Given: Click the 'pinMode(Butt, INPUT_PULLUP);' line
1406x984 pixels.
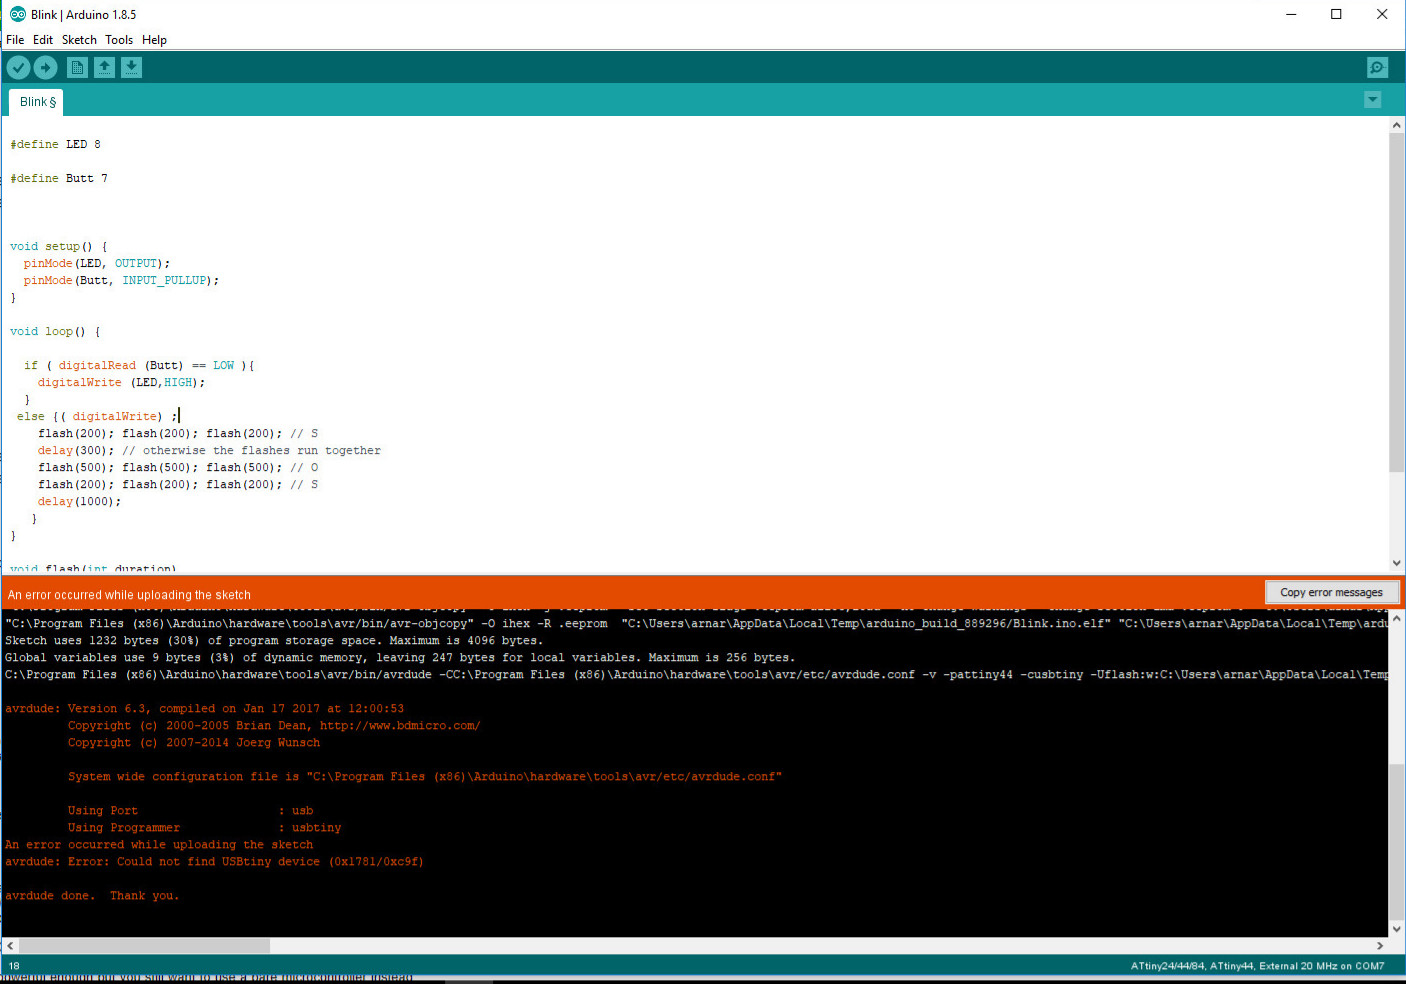Looking at the screenshot, I should [x=121, y=280].
